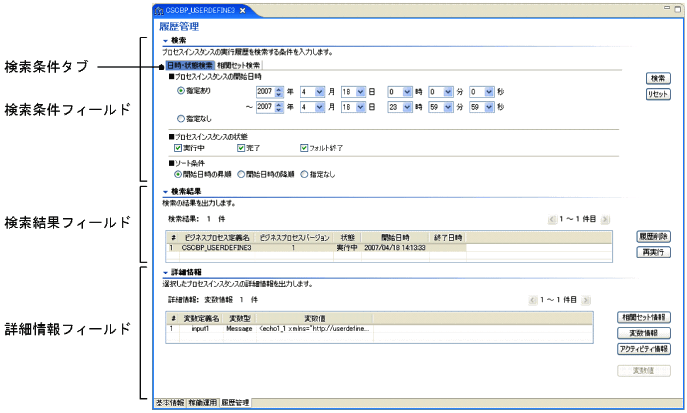Open start month dropdown
Image resolution: width=687 pixels, height=413 pixels.
pos(319,92)
